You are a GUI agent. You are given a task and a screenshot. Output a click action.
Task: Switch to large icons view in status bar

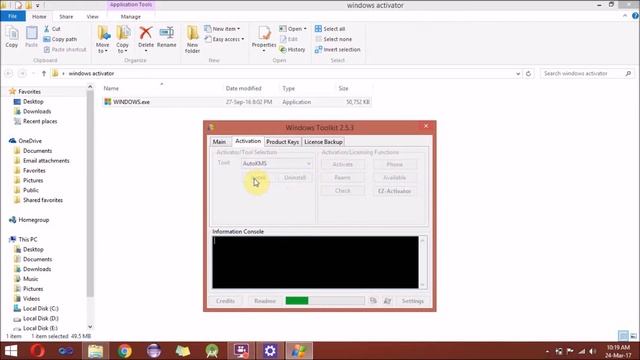(x=633, y=336)
